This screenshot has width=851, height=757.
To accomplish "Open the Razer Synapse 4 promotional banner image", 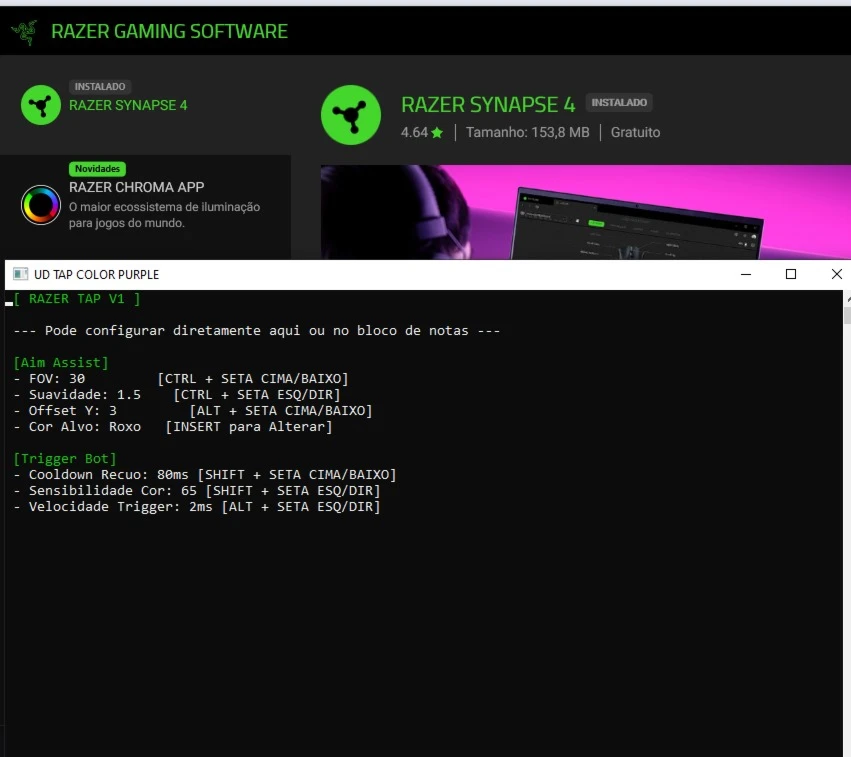I will click(x=586, y=212).
